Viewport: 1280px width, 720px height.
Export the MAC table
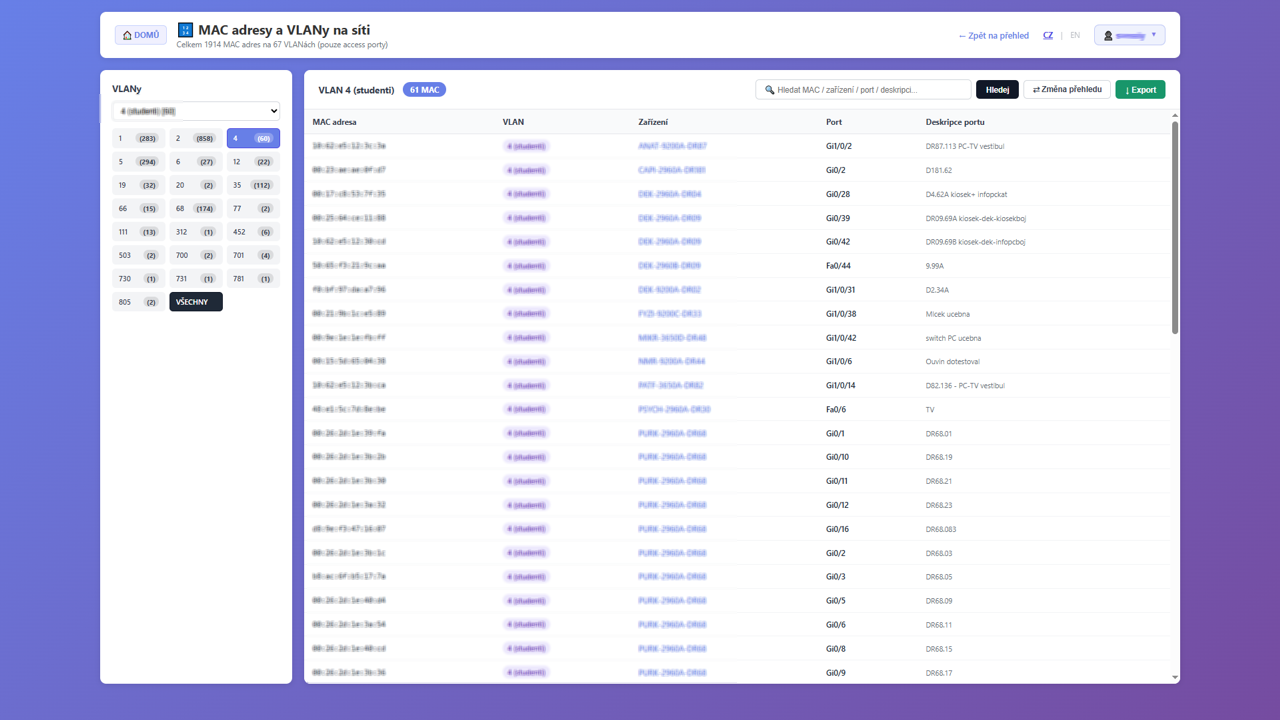tap(1140, 90)
